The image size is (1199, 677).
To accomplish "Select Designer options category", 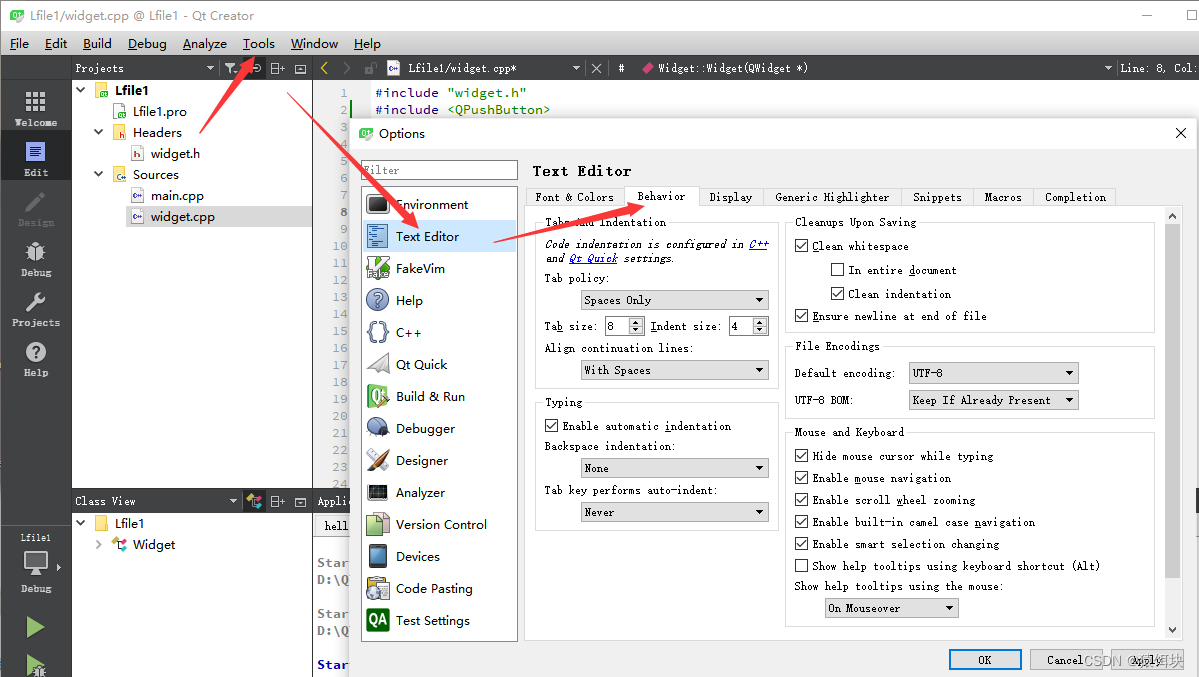I will pos(440,461).
